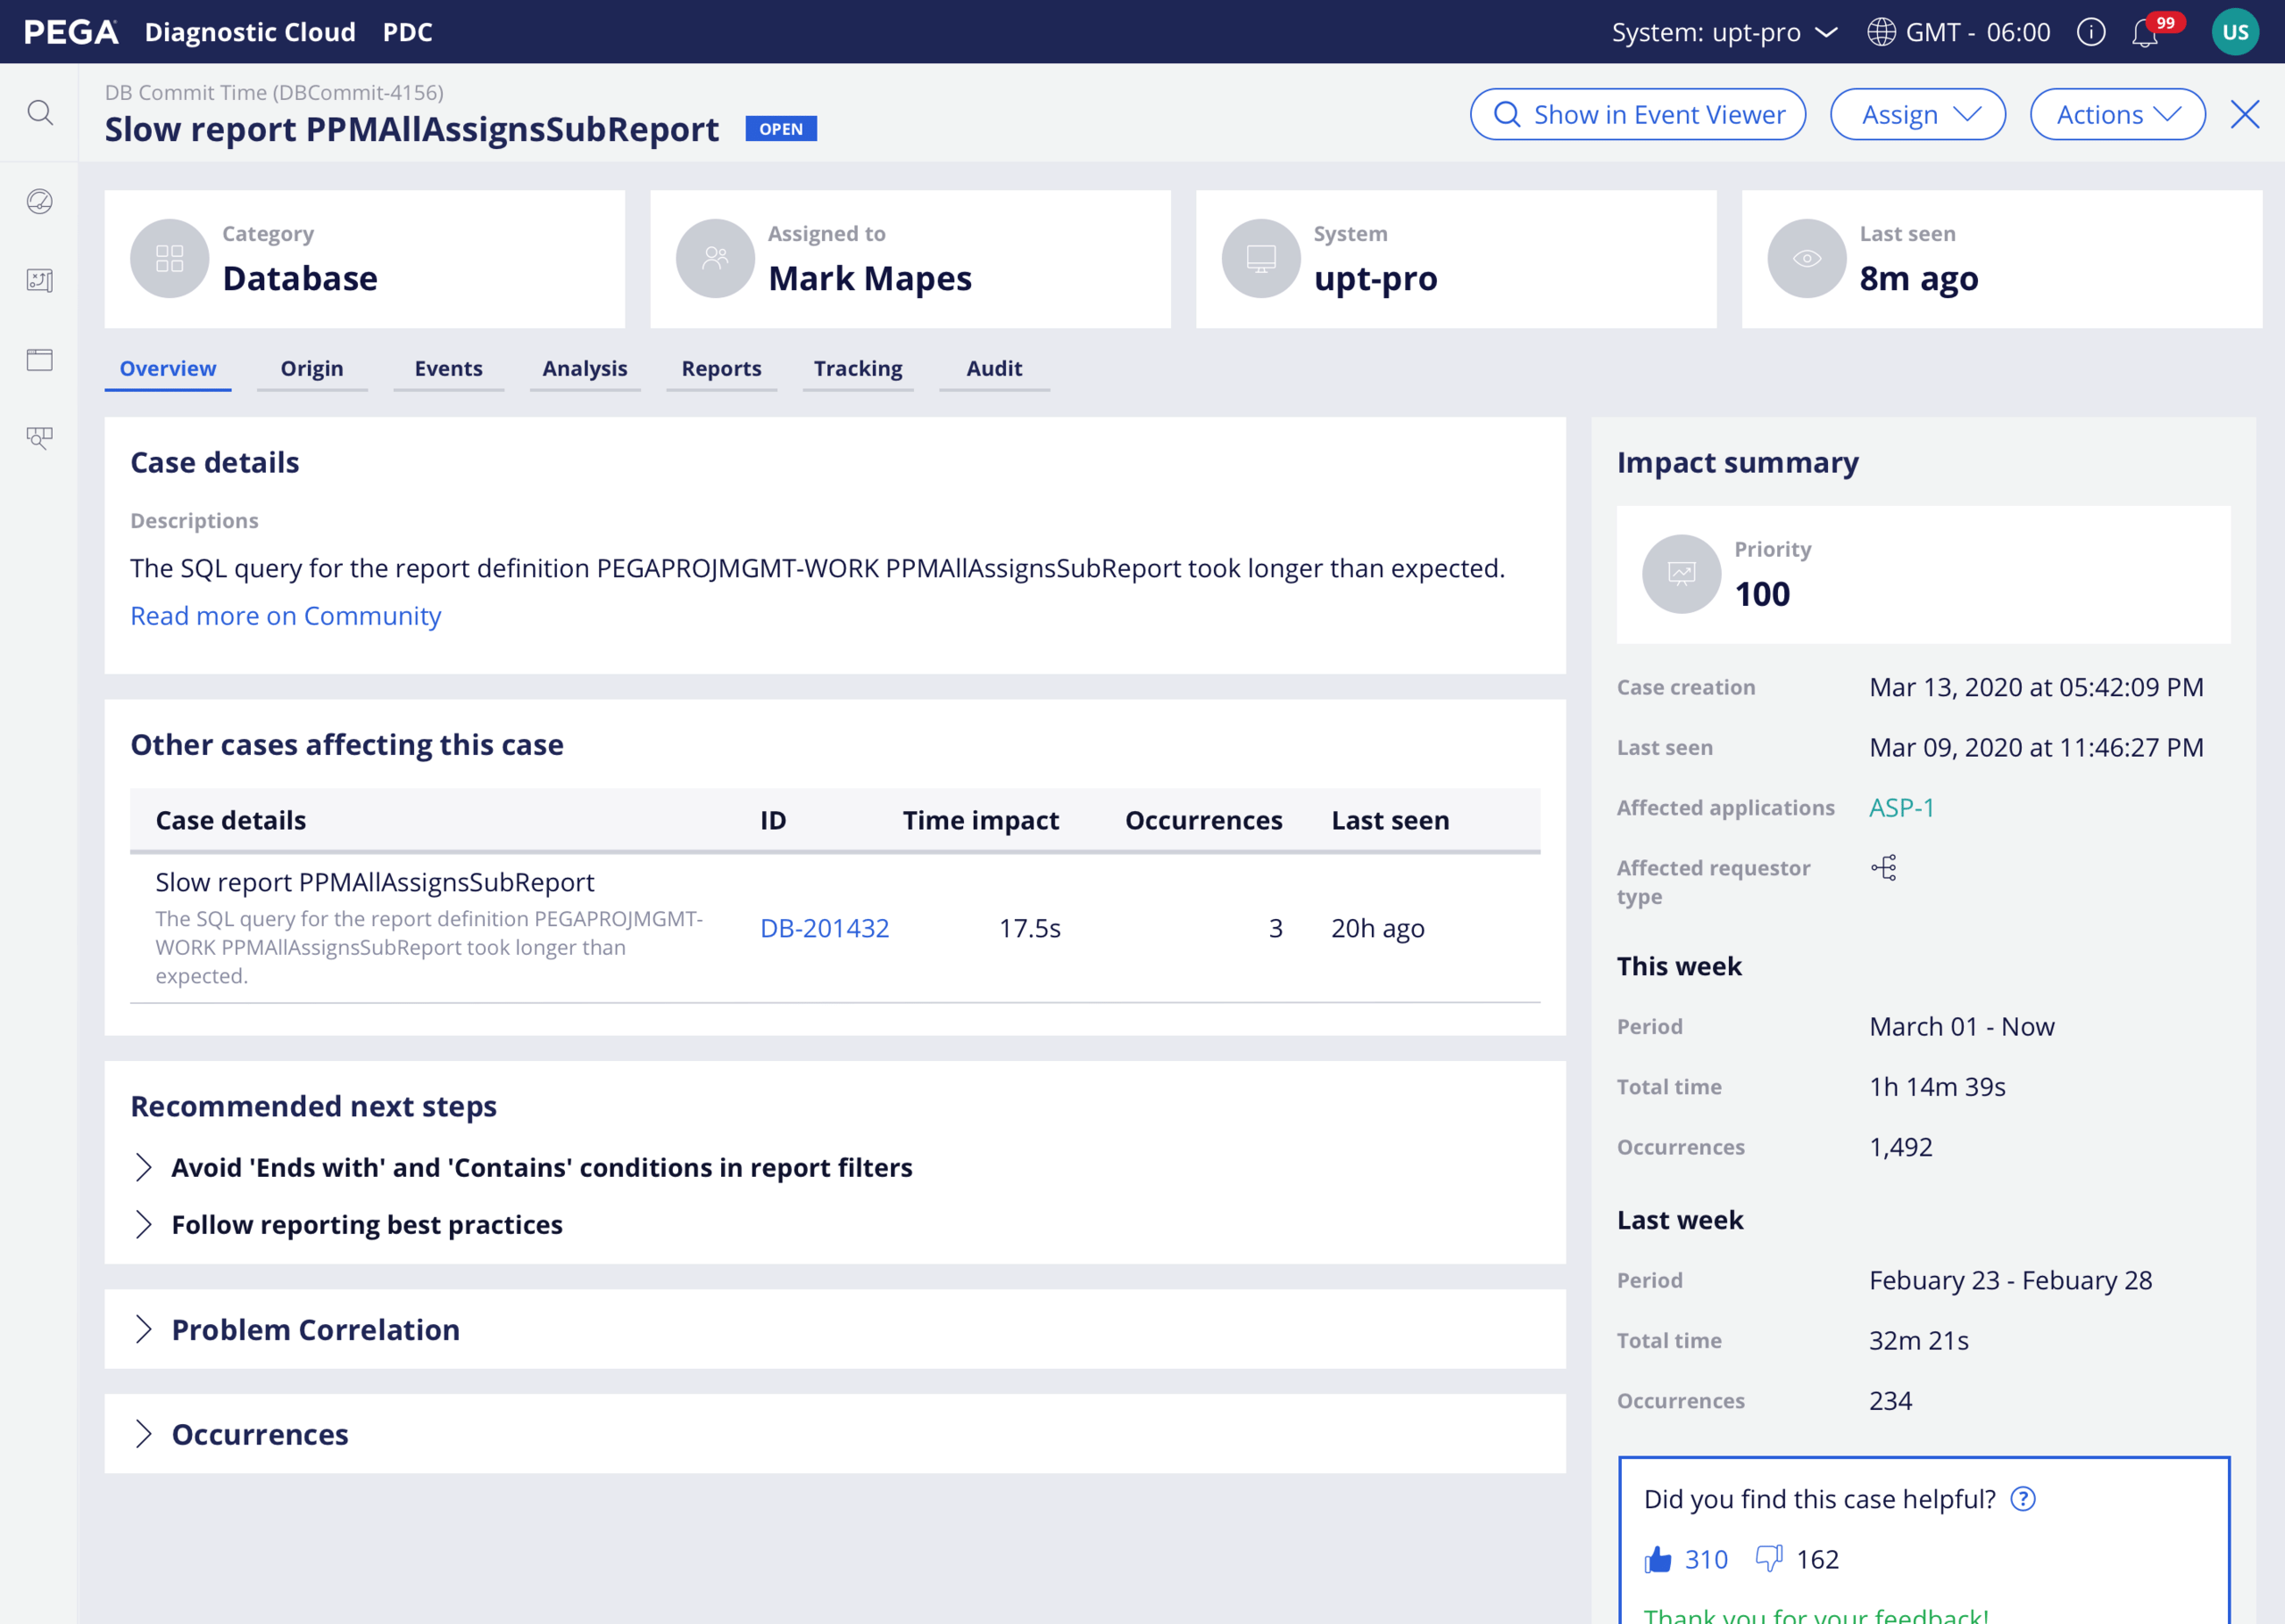This screenshot has width=2285, height=1624.
Task: Open the Actions dropdown menu
Action: coord(2117,115)
